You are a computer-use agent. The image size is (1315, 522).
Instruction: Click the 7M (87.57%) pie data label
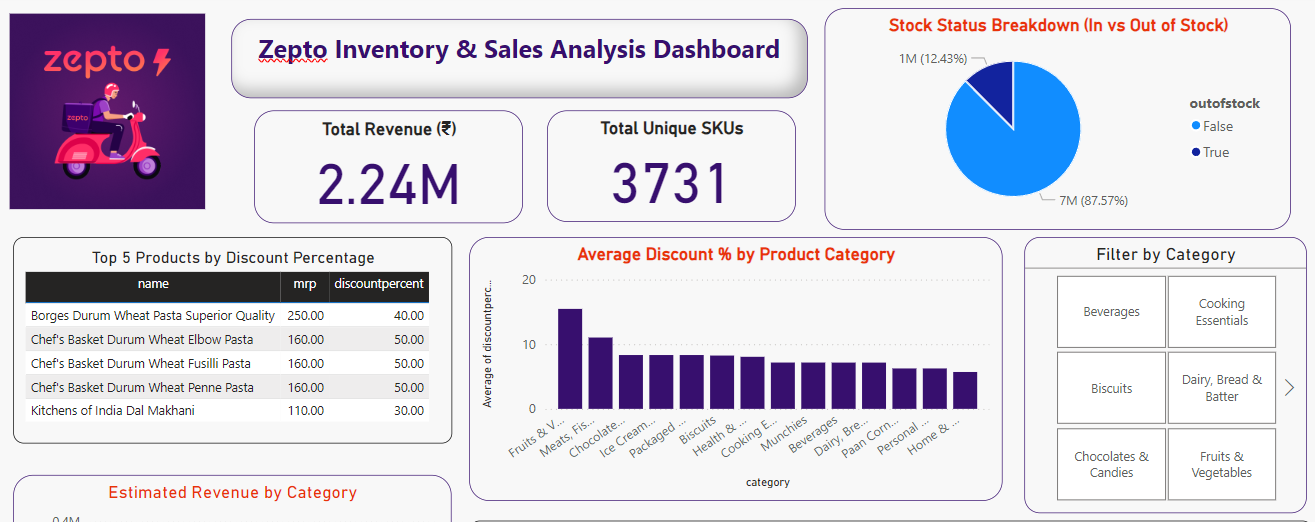coord(1093,200)
